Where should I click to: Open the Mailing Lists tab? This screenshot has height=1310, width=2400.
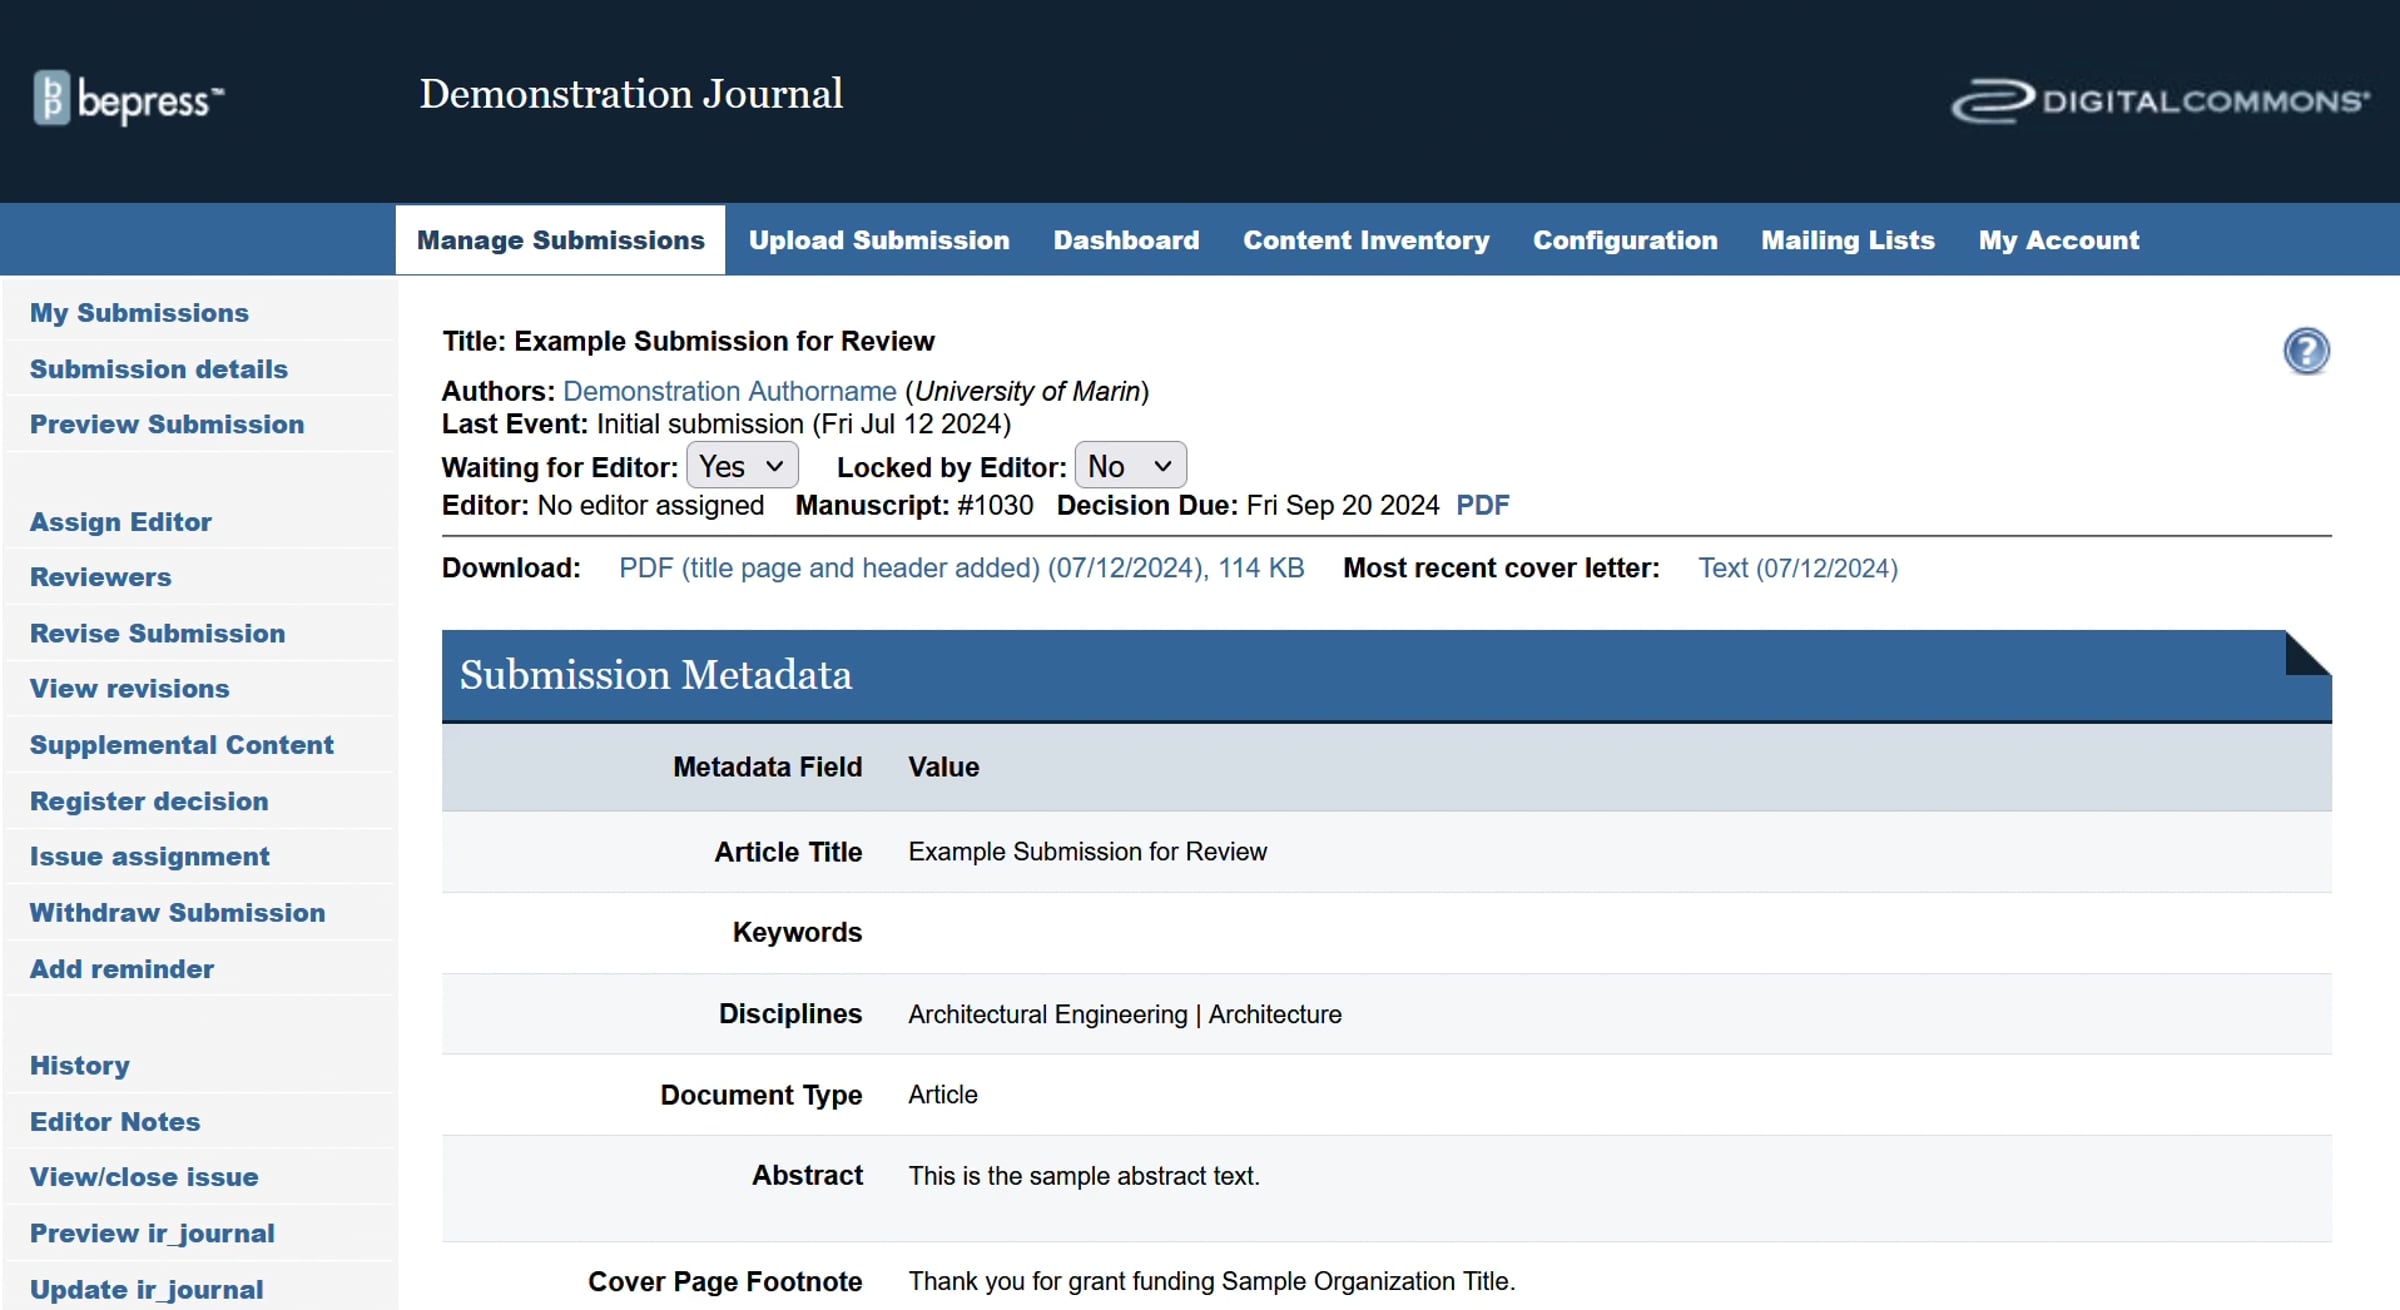[x=1848, y=240]
